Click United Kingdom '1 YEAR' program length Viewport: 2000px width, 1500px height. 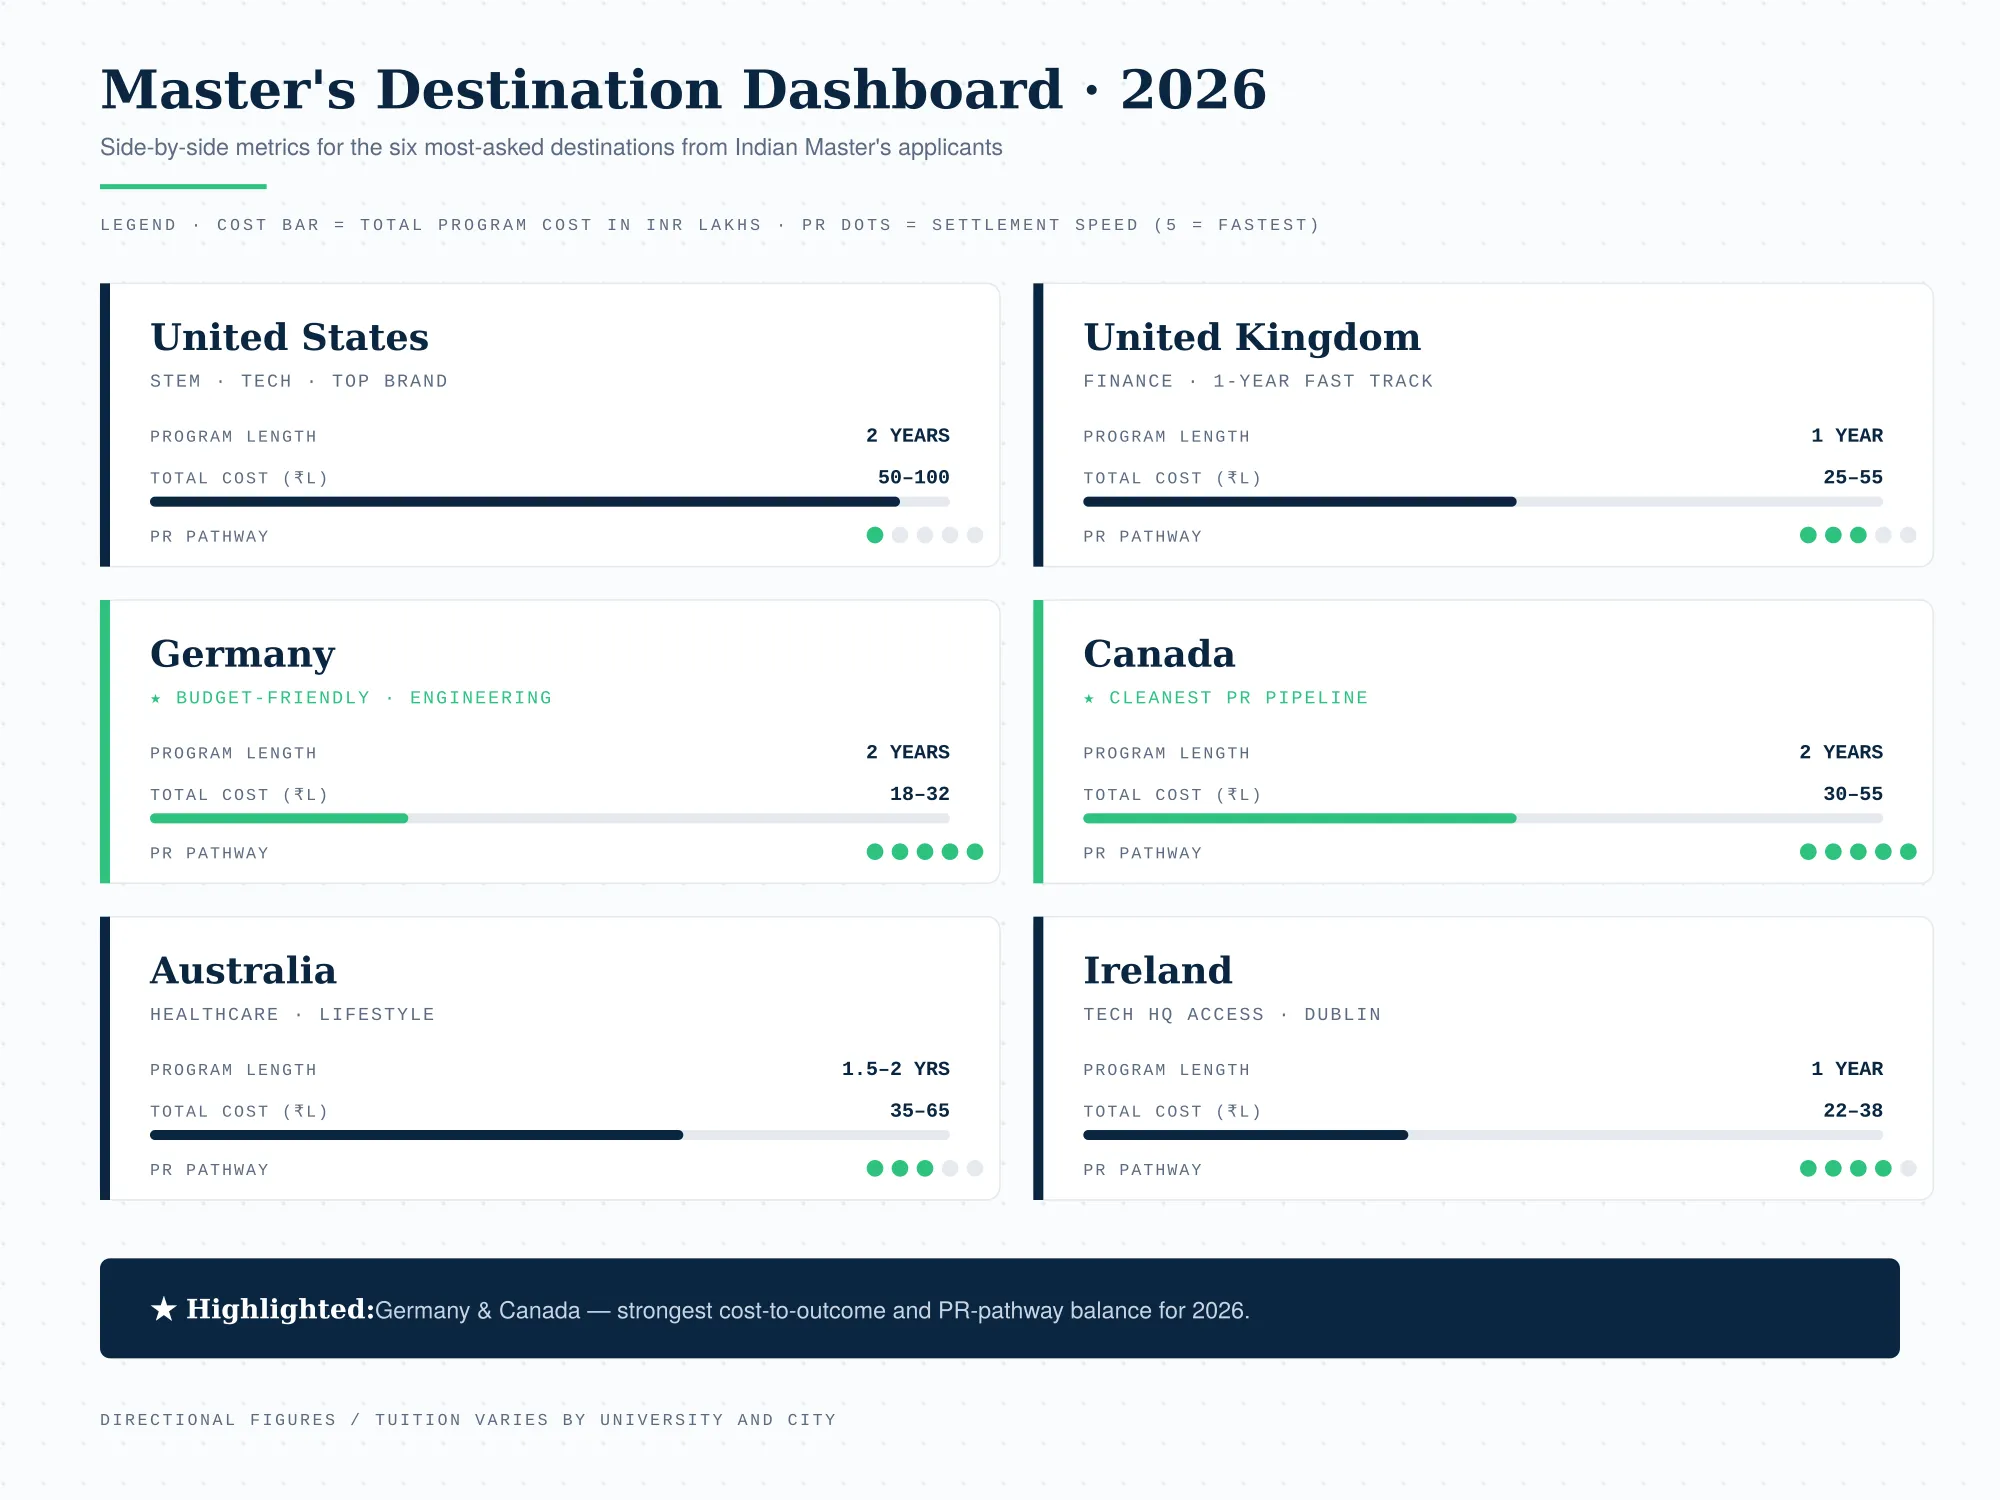click(1847, 435)
